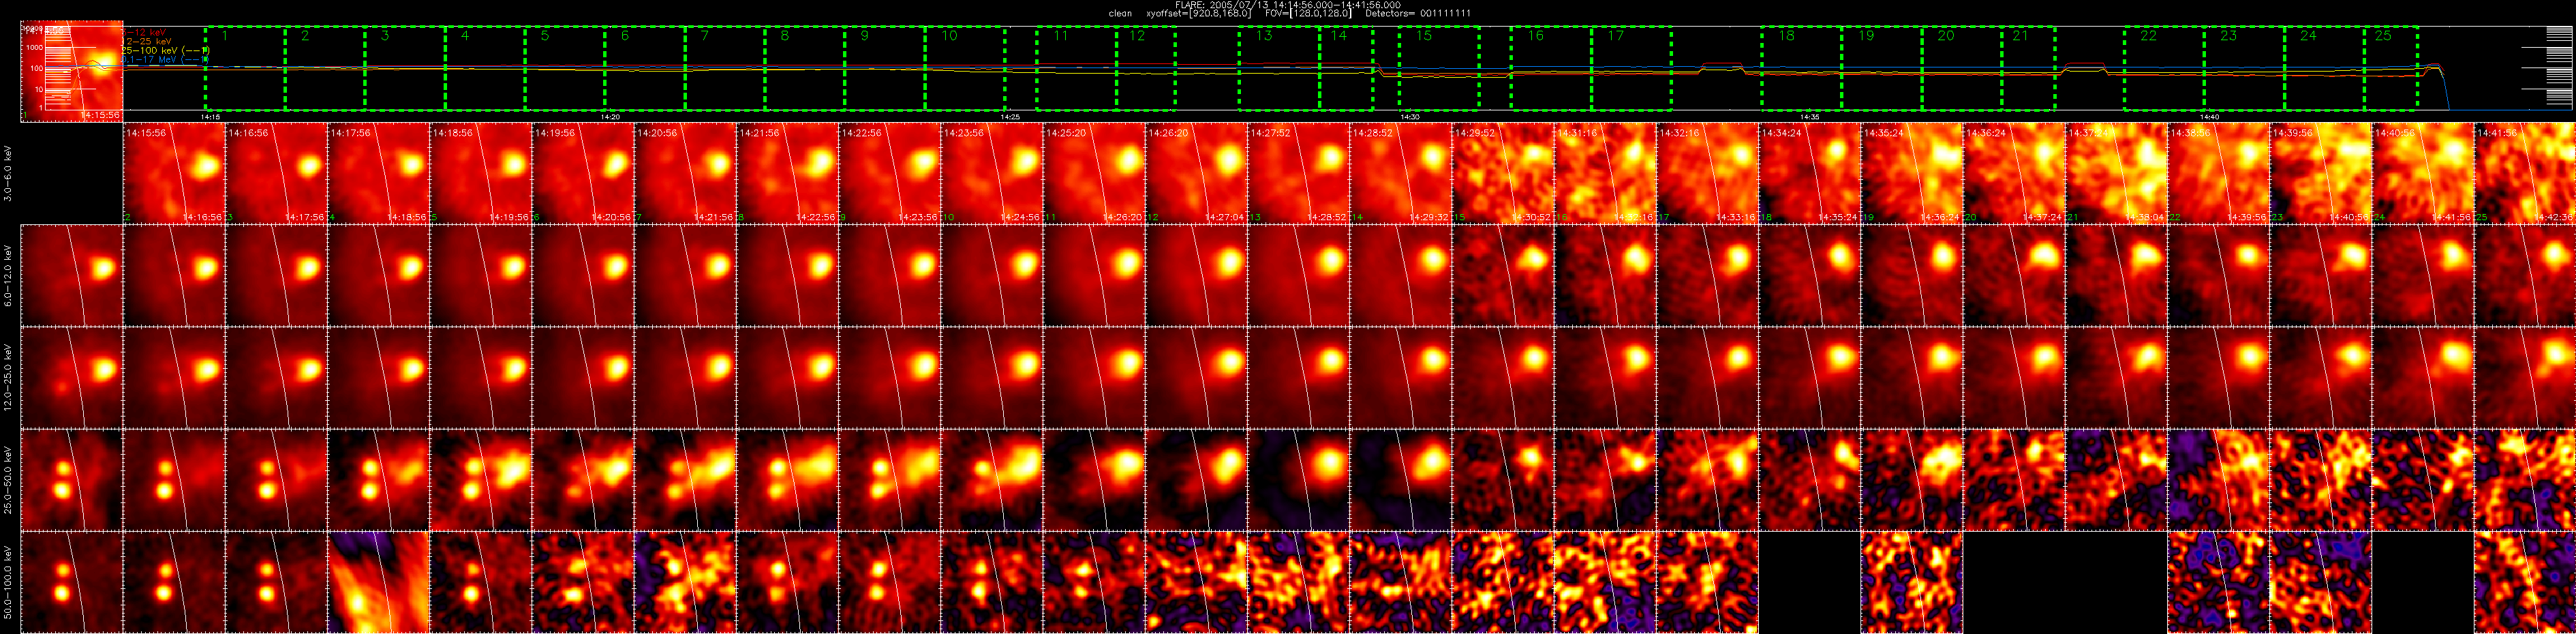Screen dimensions: 2576x634
Task: Open the 12.0-25.0 keV image in the 14:16:56 column
Action: pos(276,377)
